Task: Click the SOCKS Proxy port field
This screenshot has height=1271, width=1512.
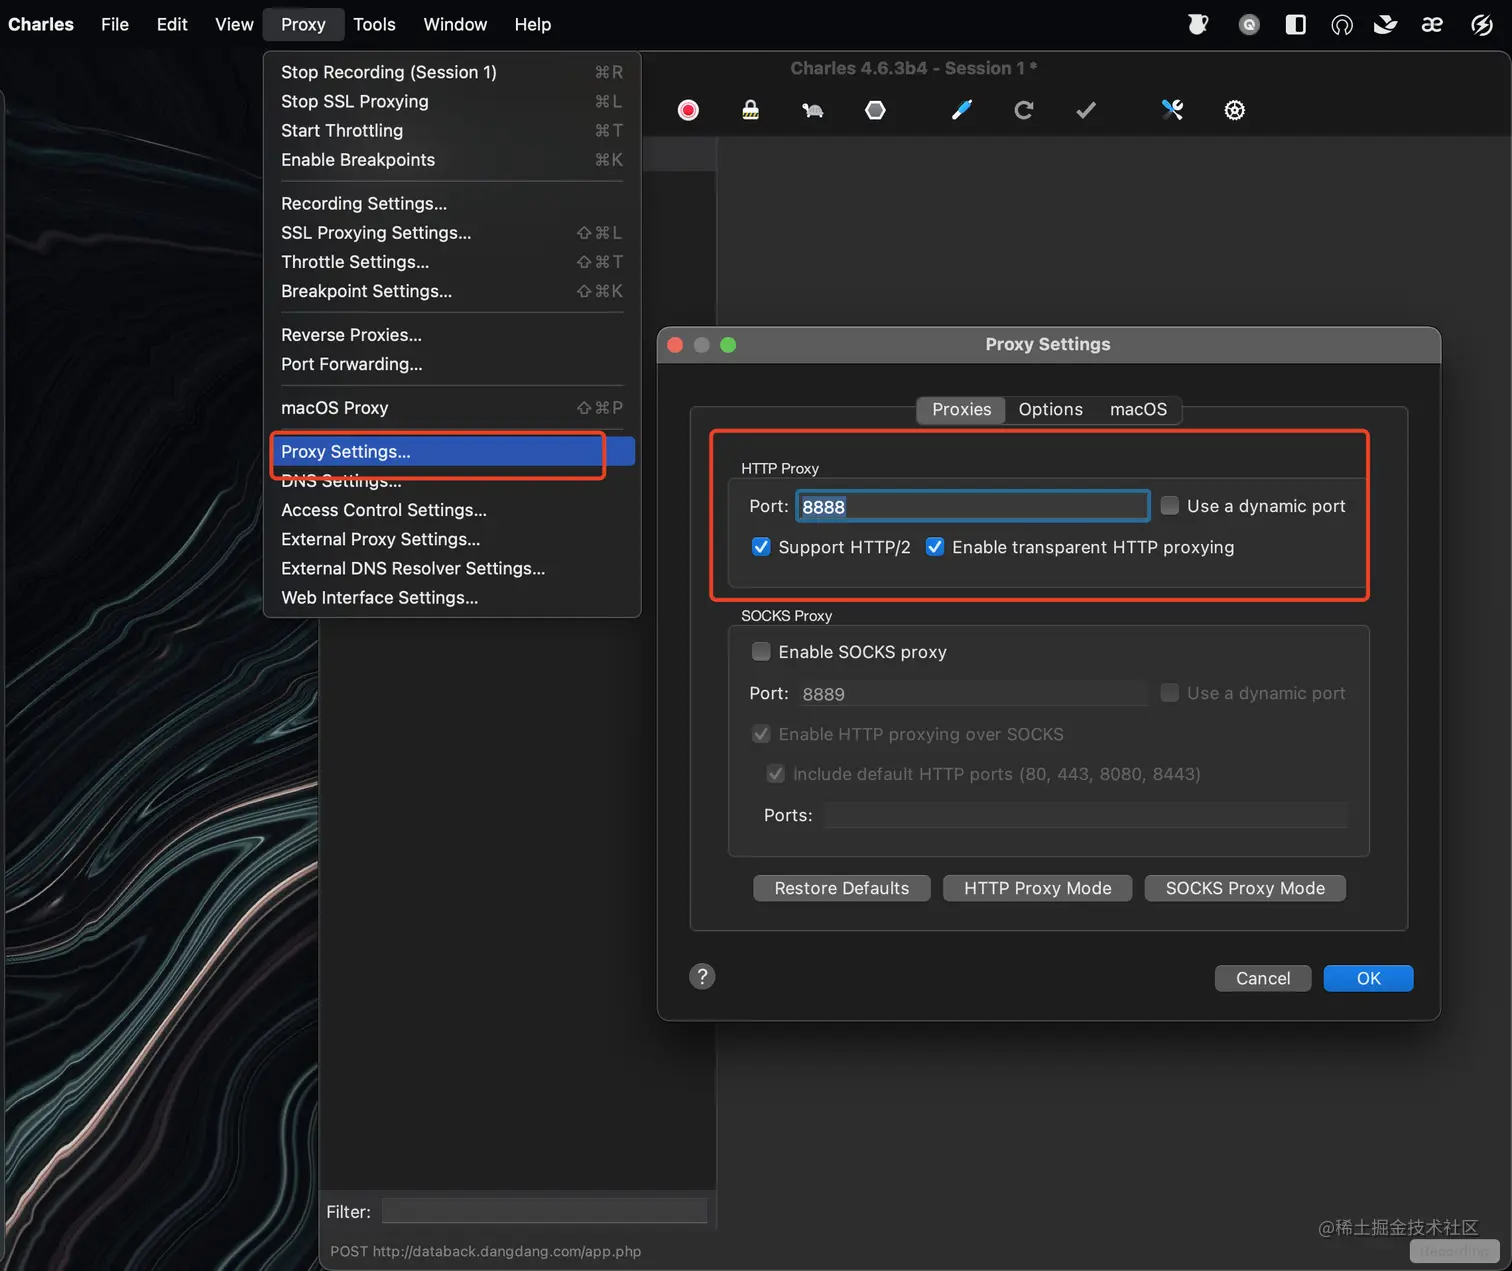Action: click(972, 693)
